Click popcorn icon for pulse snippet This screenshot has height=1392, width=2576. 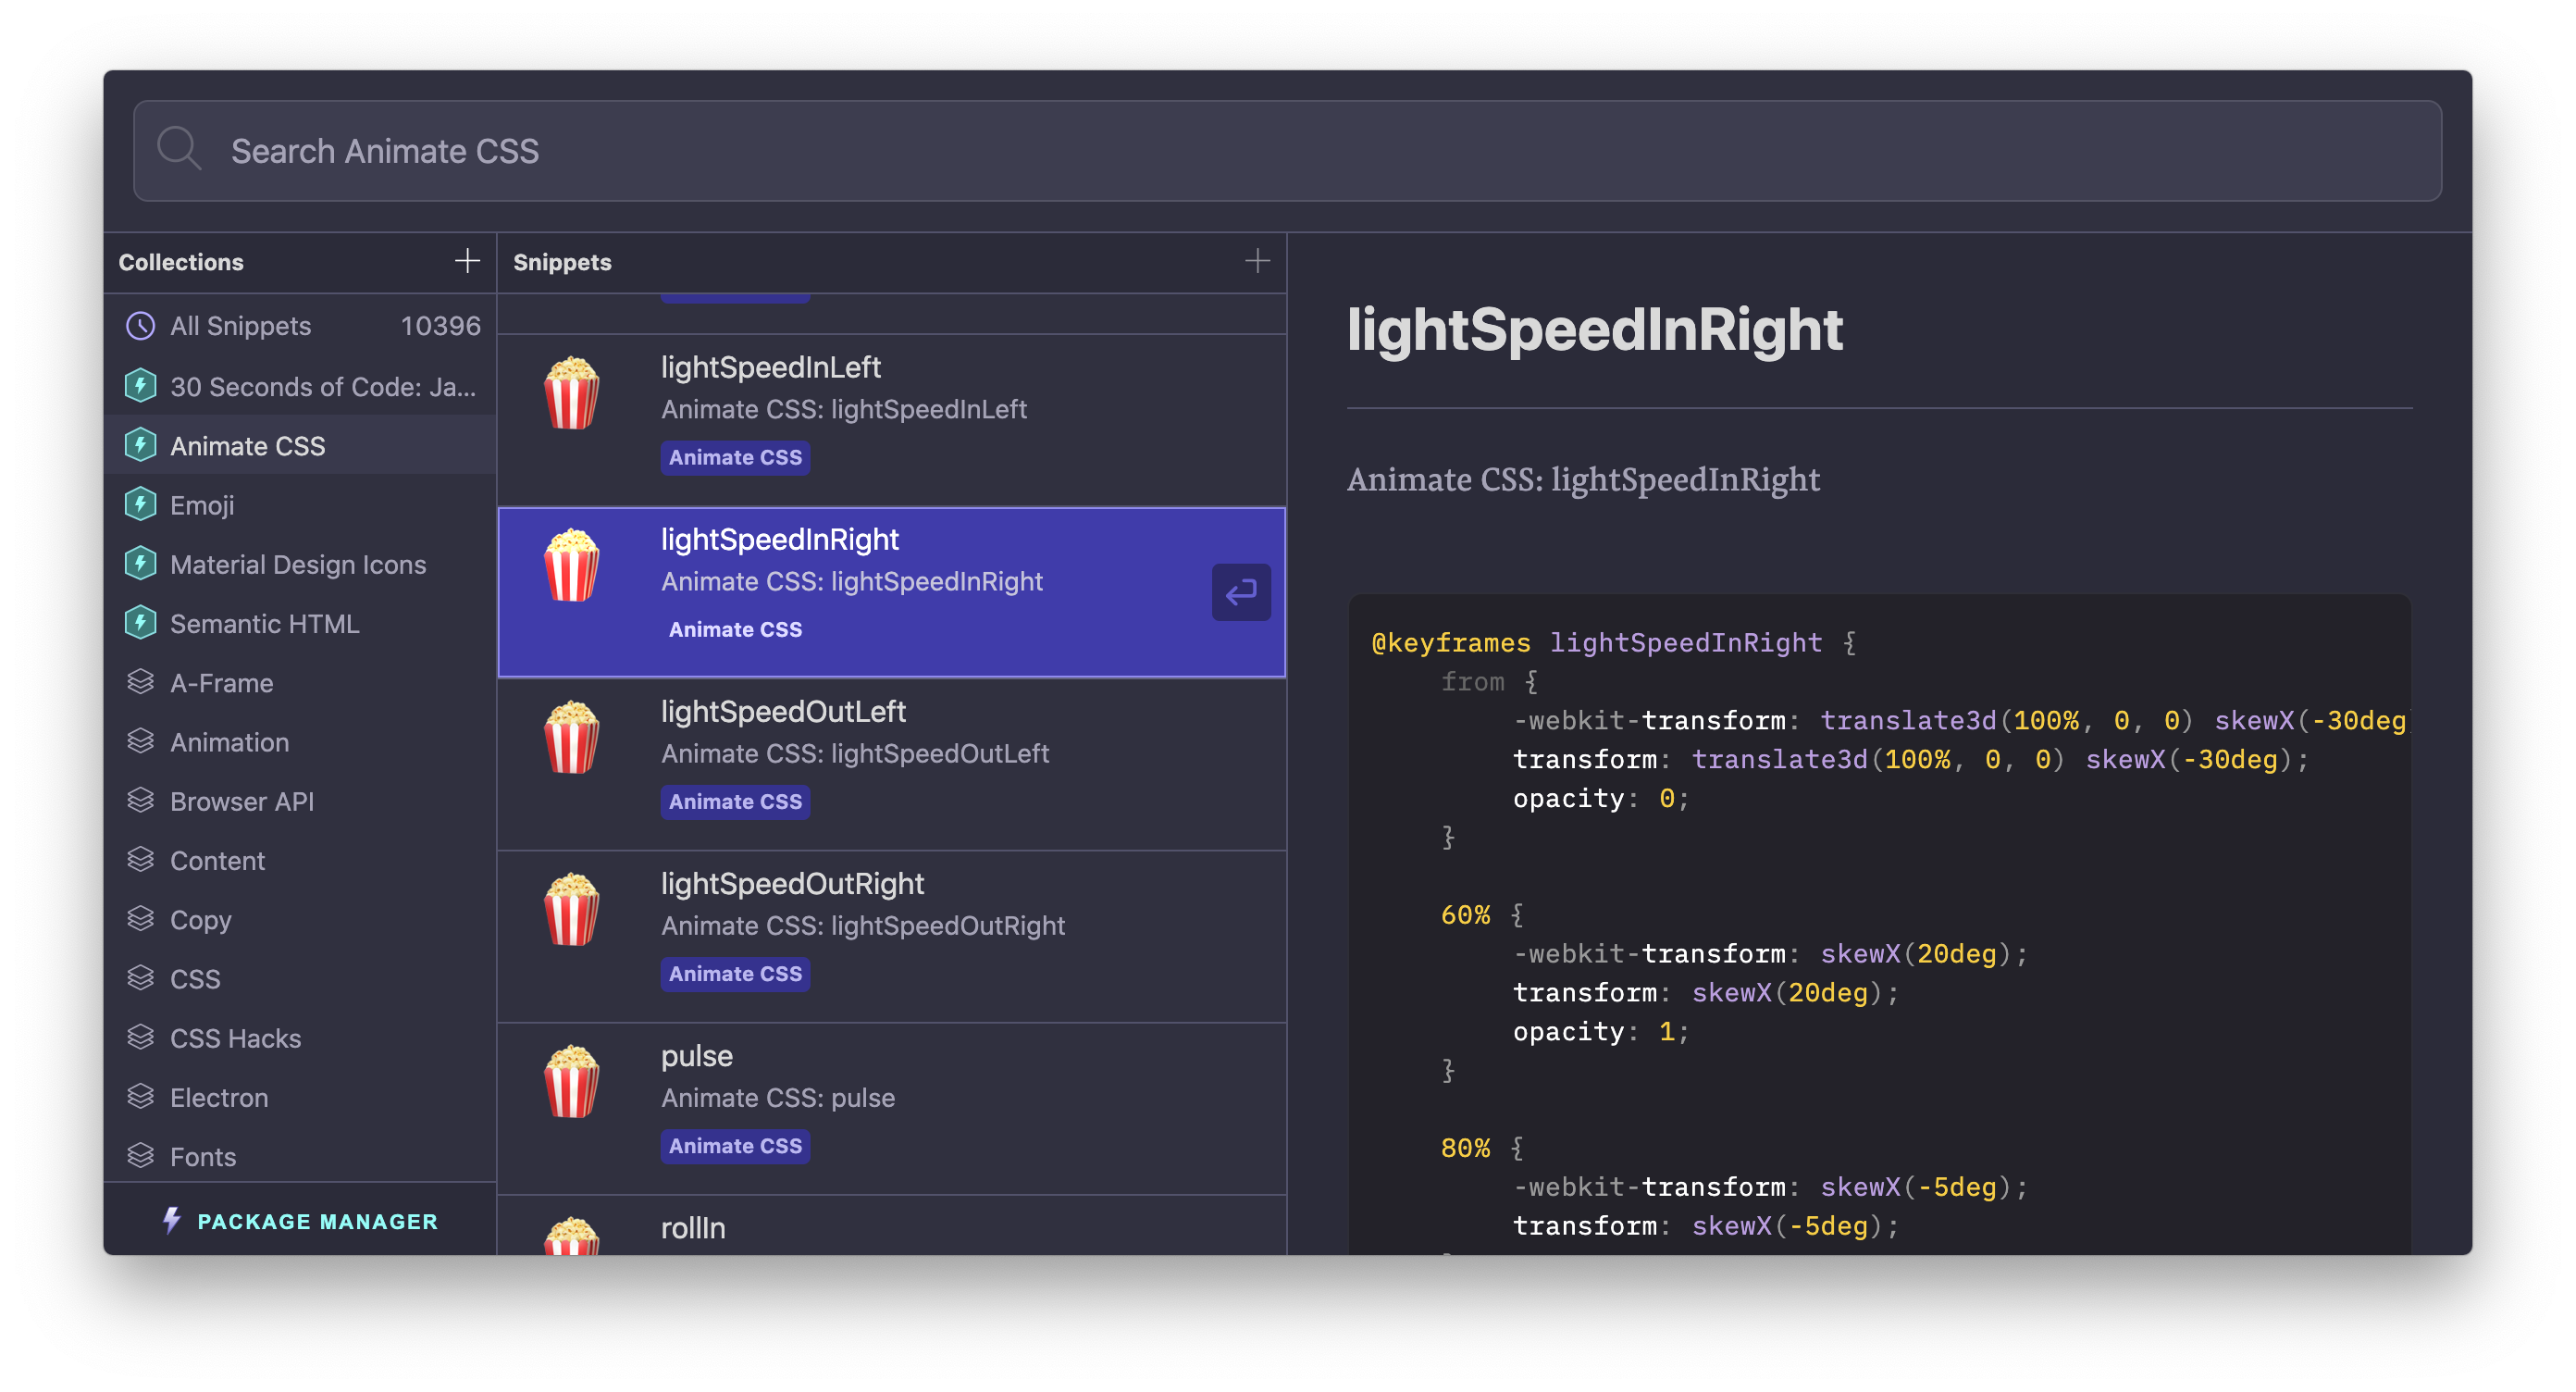coord(572,1081)
